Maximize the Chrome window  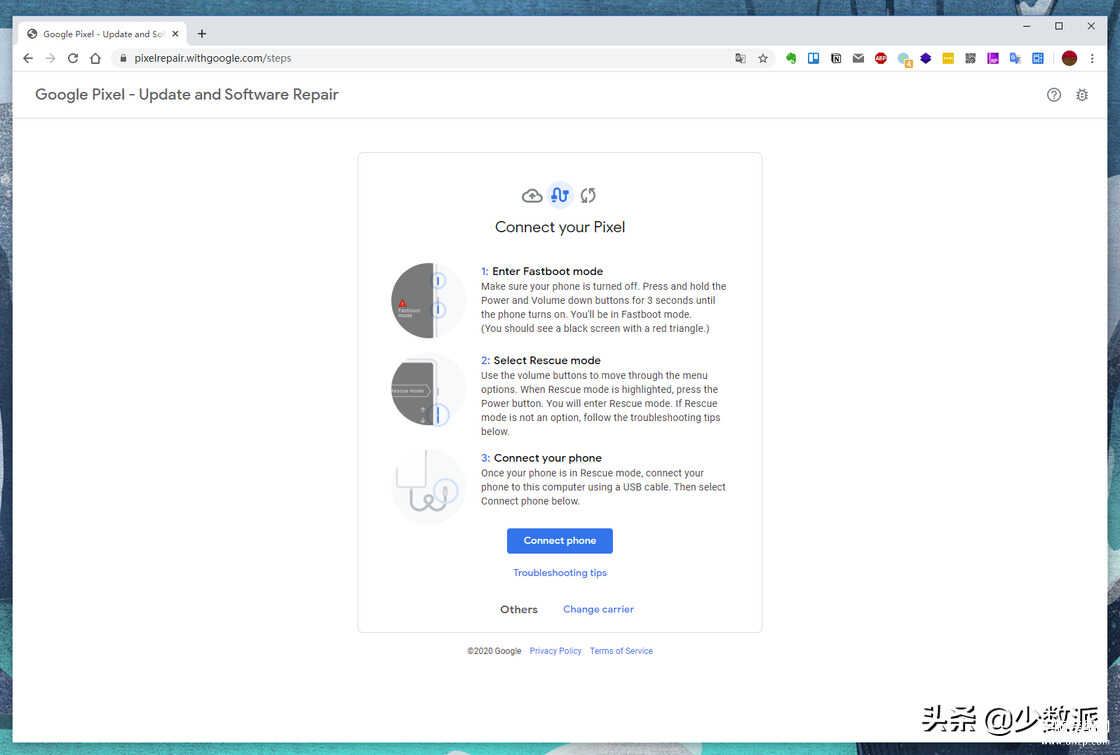click(1059, 26)
